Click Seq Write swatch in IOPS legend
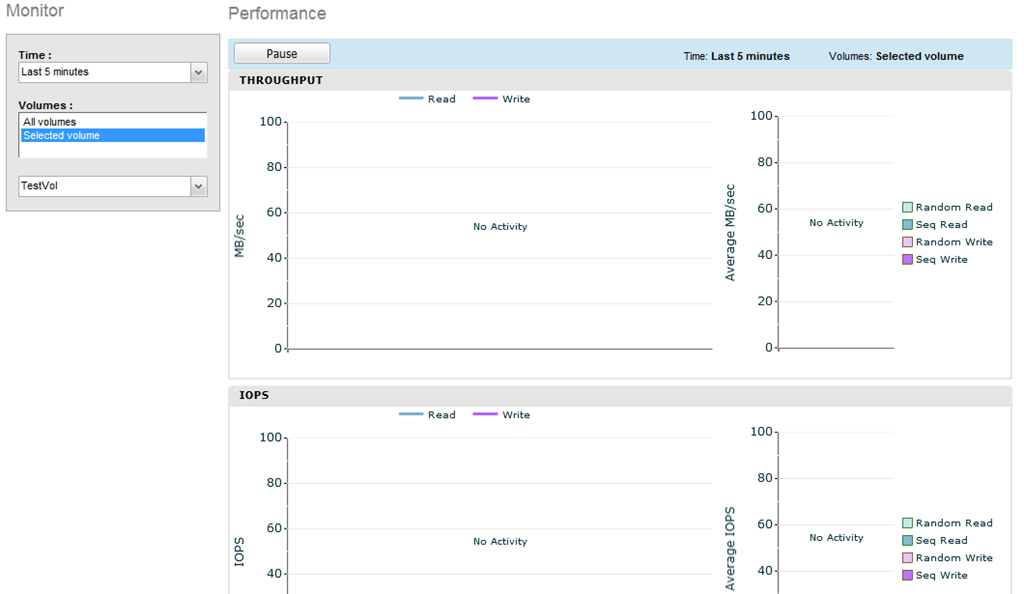Viewport: 1024px width, 594px height. point(907,575)
